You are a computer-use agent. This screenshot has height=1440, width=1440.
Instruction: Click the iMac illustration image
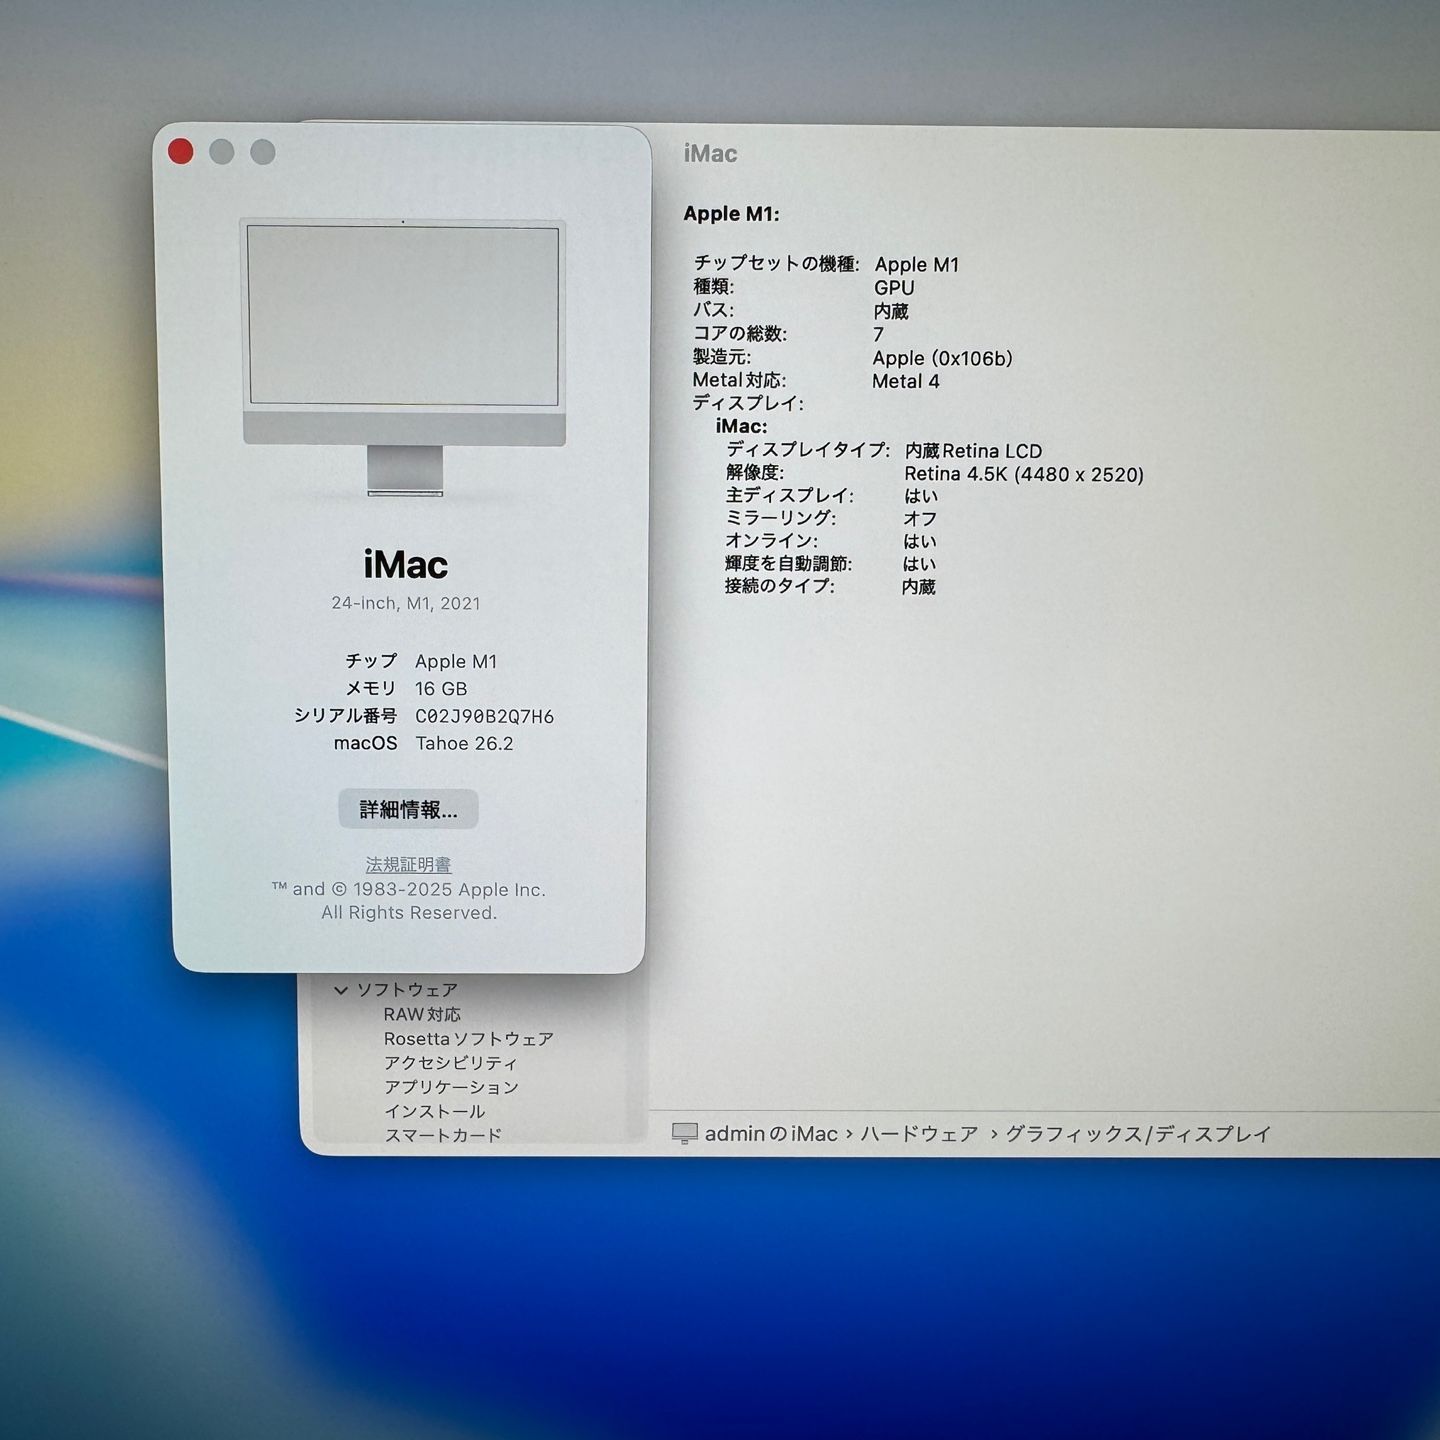(404, 357)
